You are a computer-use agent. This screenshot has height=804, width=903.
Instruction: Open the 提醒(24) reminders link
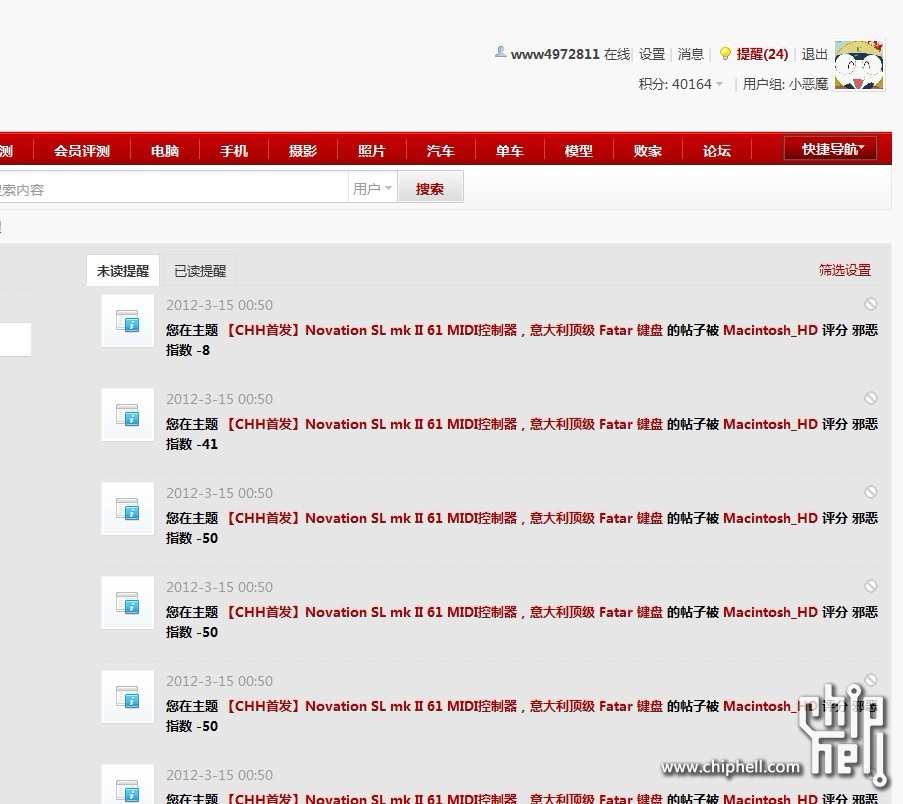point(762,54)
